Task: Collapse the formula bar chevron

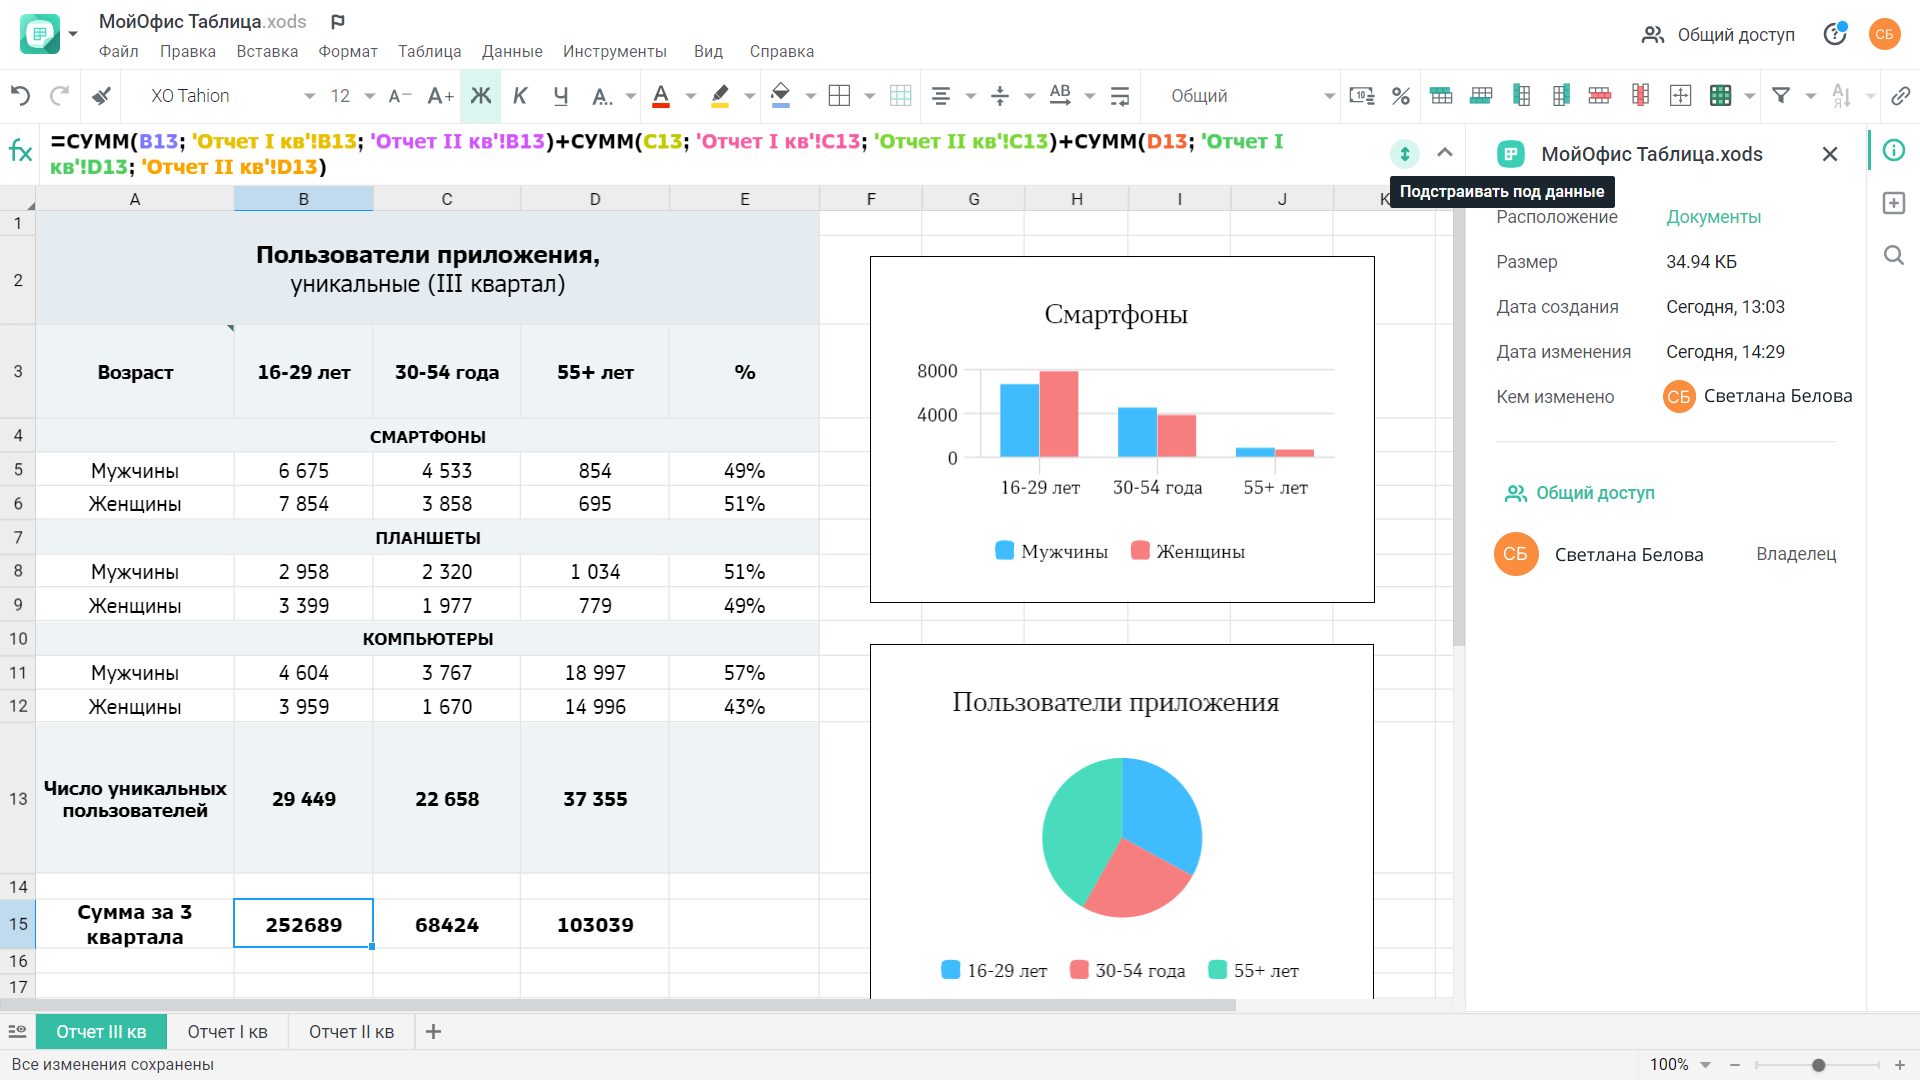Action: pyautogui.click(x=1445, y=153)
